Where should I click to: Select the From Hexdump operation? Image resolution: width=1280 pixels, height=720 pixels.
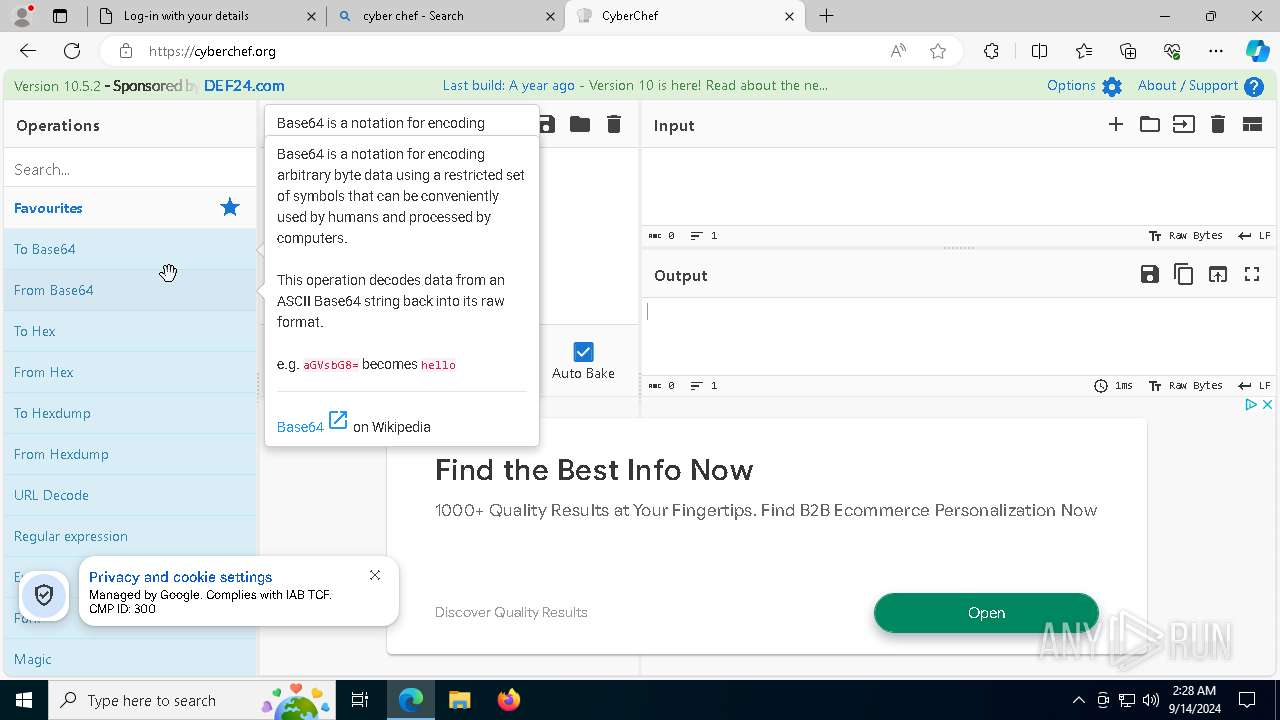point(130,454)
